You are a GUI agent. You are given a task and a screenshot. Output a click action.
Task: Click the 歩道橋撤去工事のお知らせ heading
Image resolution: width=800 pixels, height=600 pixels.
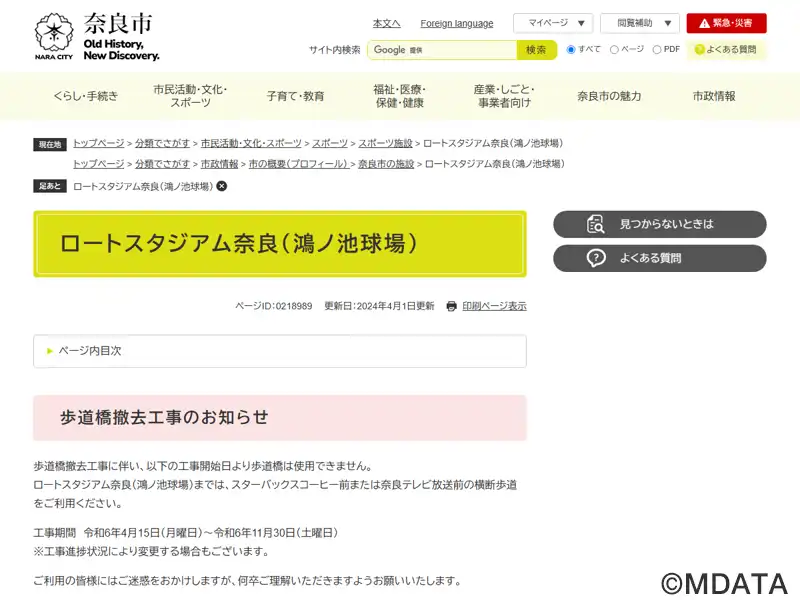[x=164, y=417]
